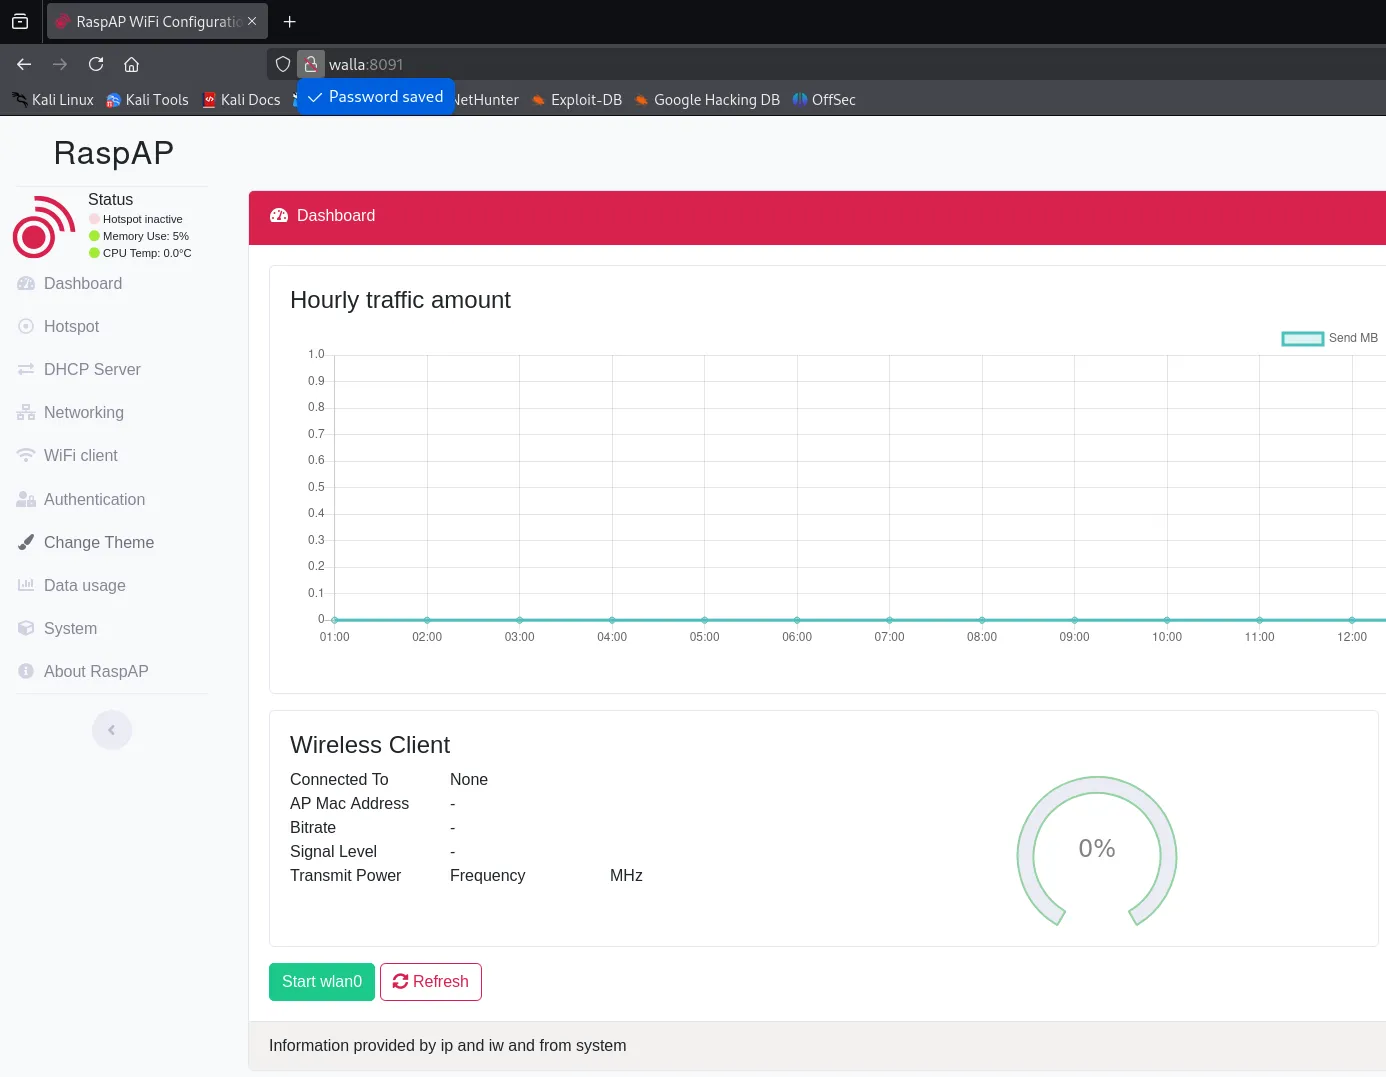This screenshot has width=1386, height=1077.
Task: Open the System menu item
Action: click(70, 628)
